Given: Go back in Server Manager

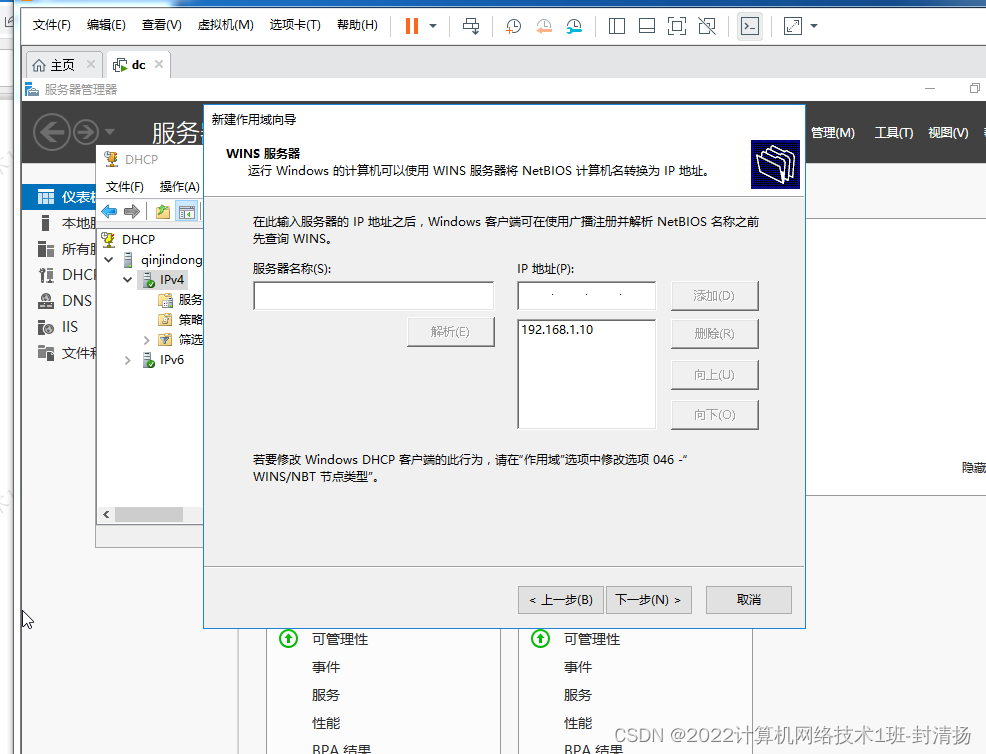Looking at the screenshot, I should [x=51, y=132].
